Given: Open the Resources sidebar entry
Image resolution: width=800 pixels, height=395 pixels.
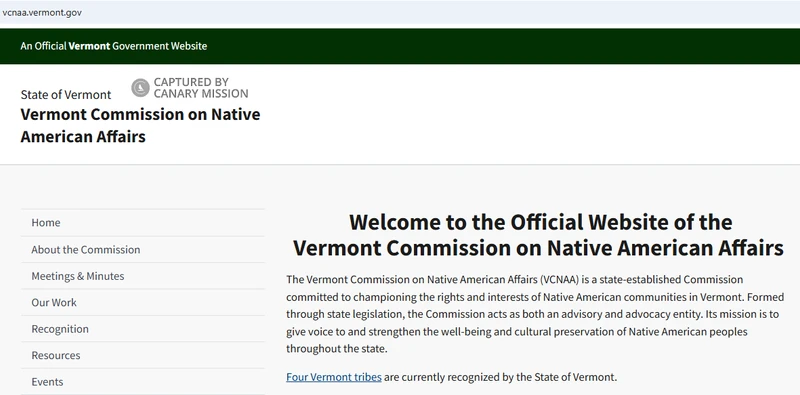Looking at the screenshot, I should tap(143, 356).
